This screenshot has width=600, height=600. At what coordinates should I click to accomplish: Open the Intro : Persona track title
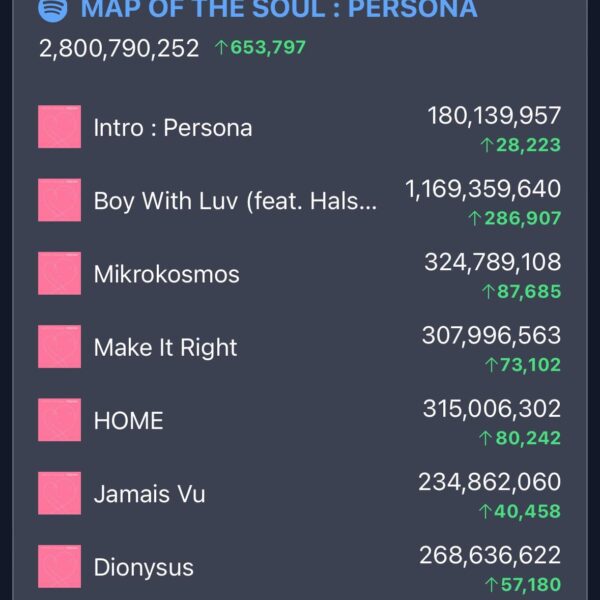coord(172,128)
